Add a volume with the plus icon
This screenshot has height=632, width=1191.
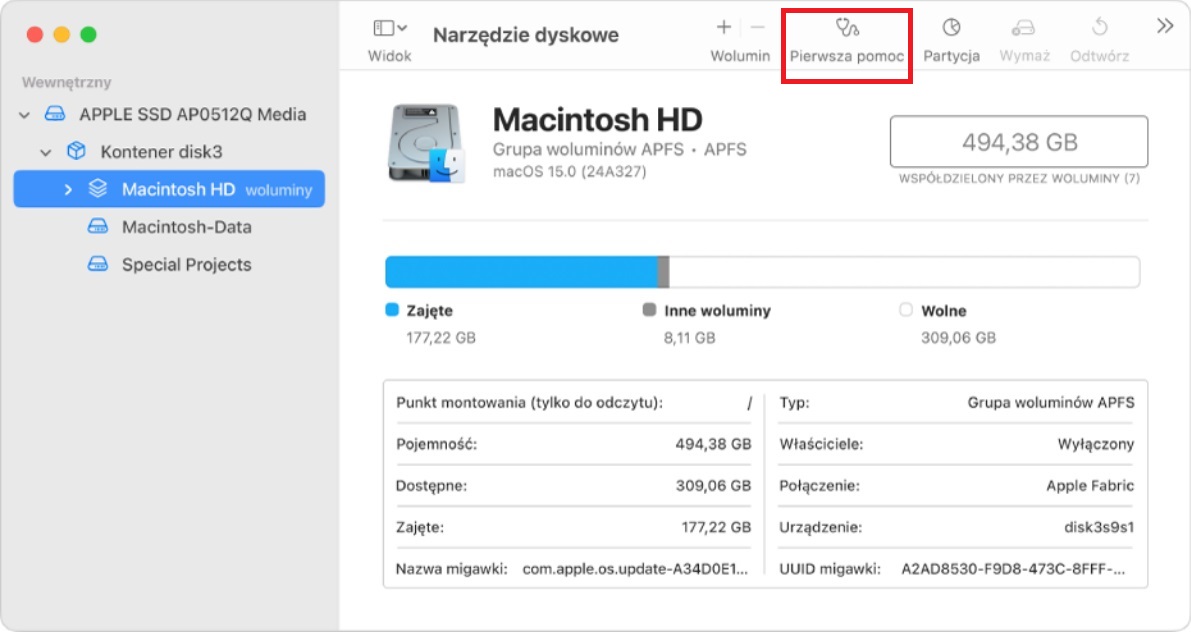(724, 28)
